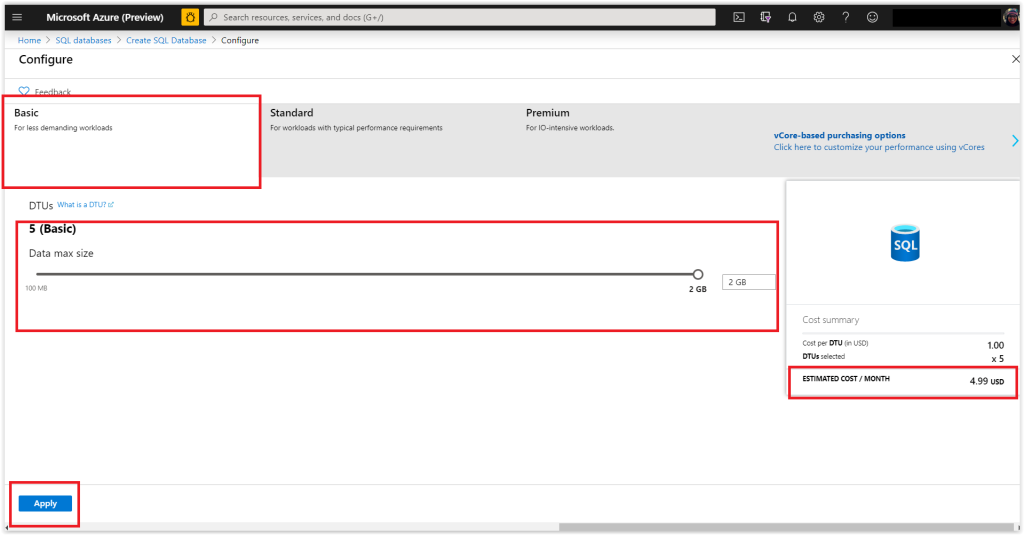Open the hamburger portal menu
1024x535 pixels.
tap(18, 18)
